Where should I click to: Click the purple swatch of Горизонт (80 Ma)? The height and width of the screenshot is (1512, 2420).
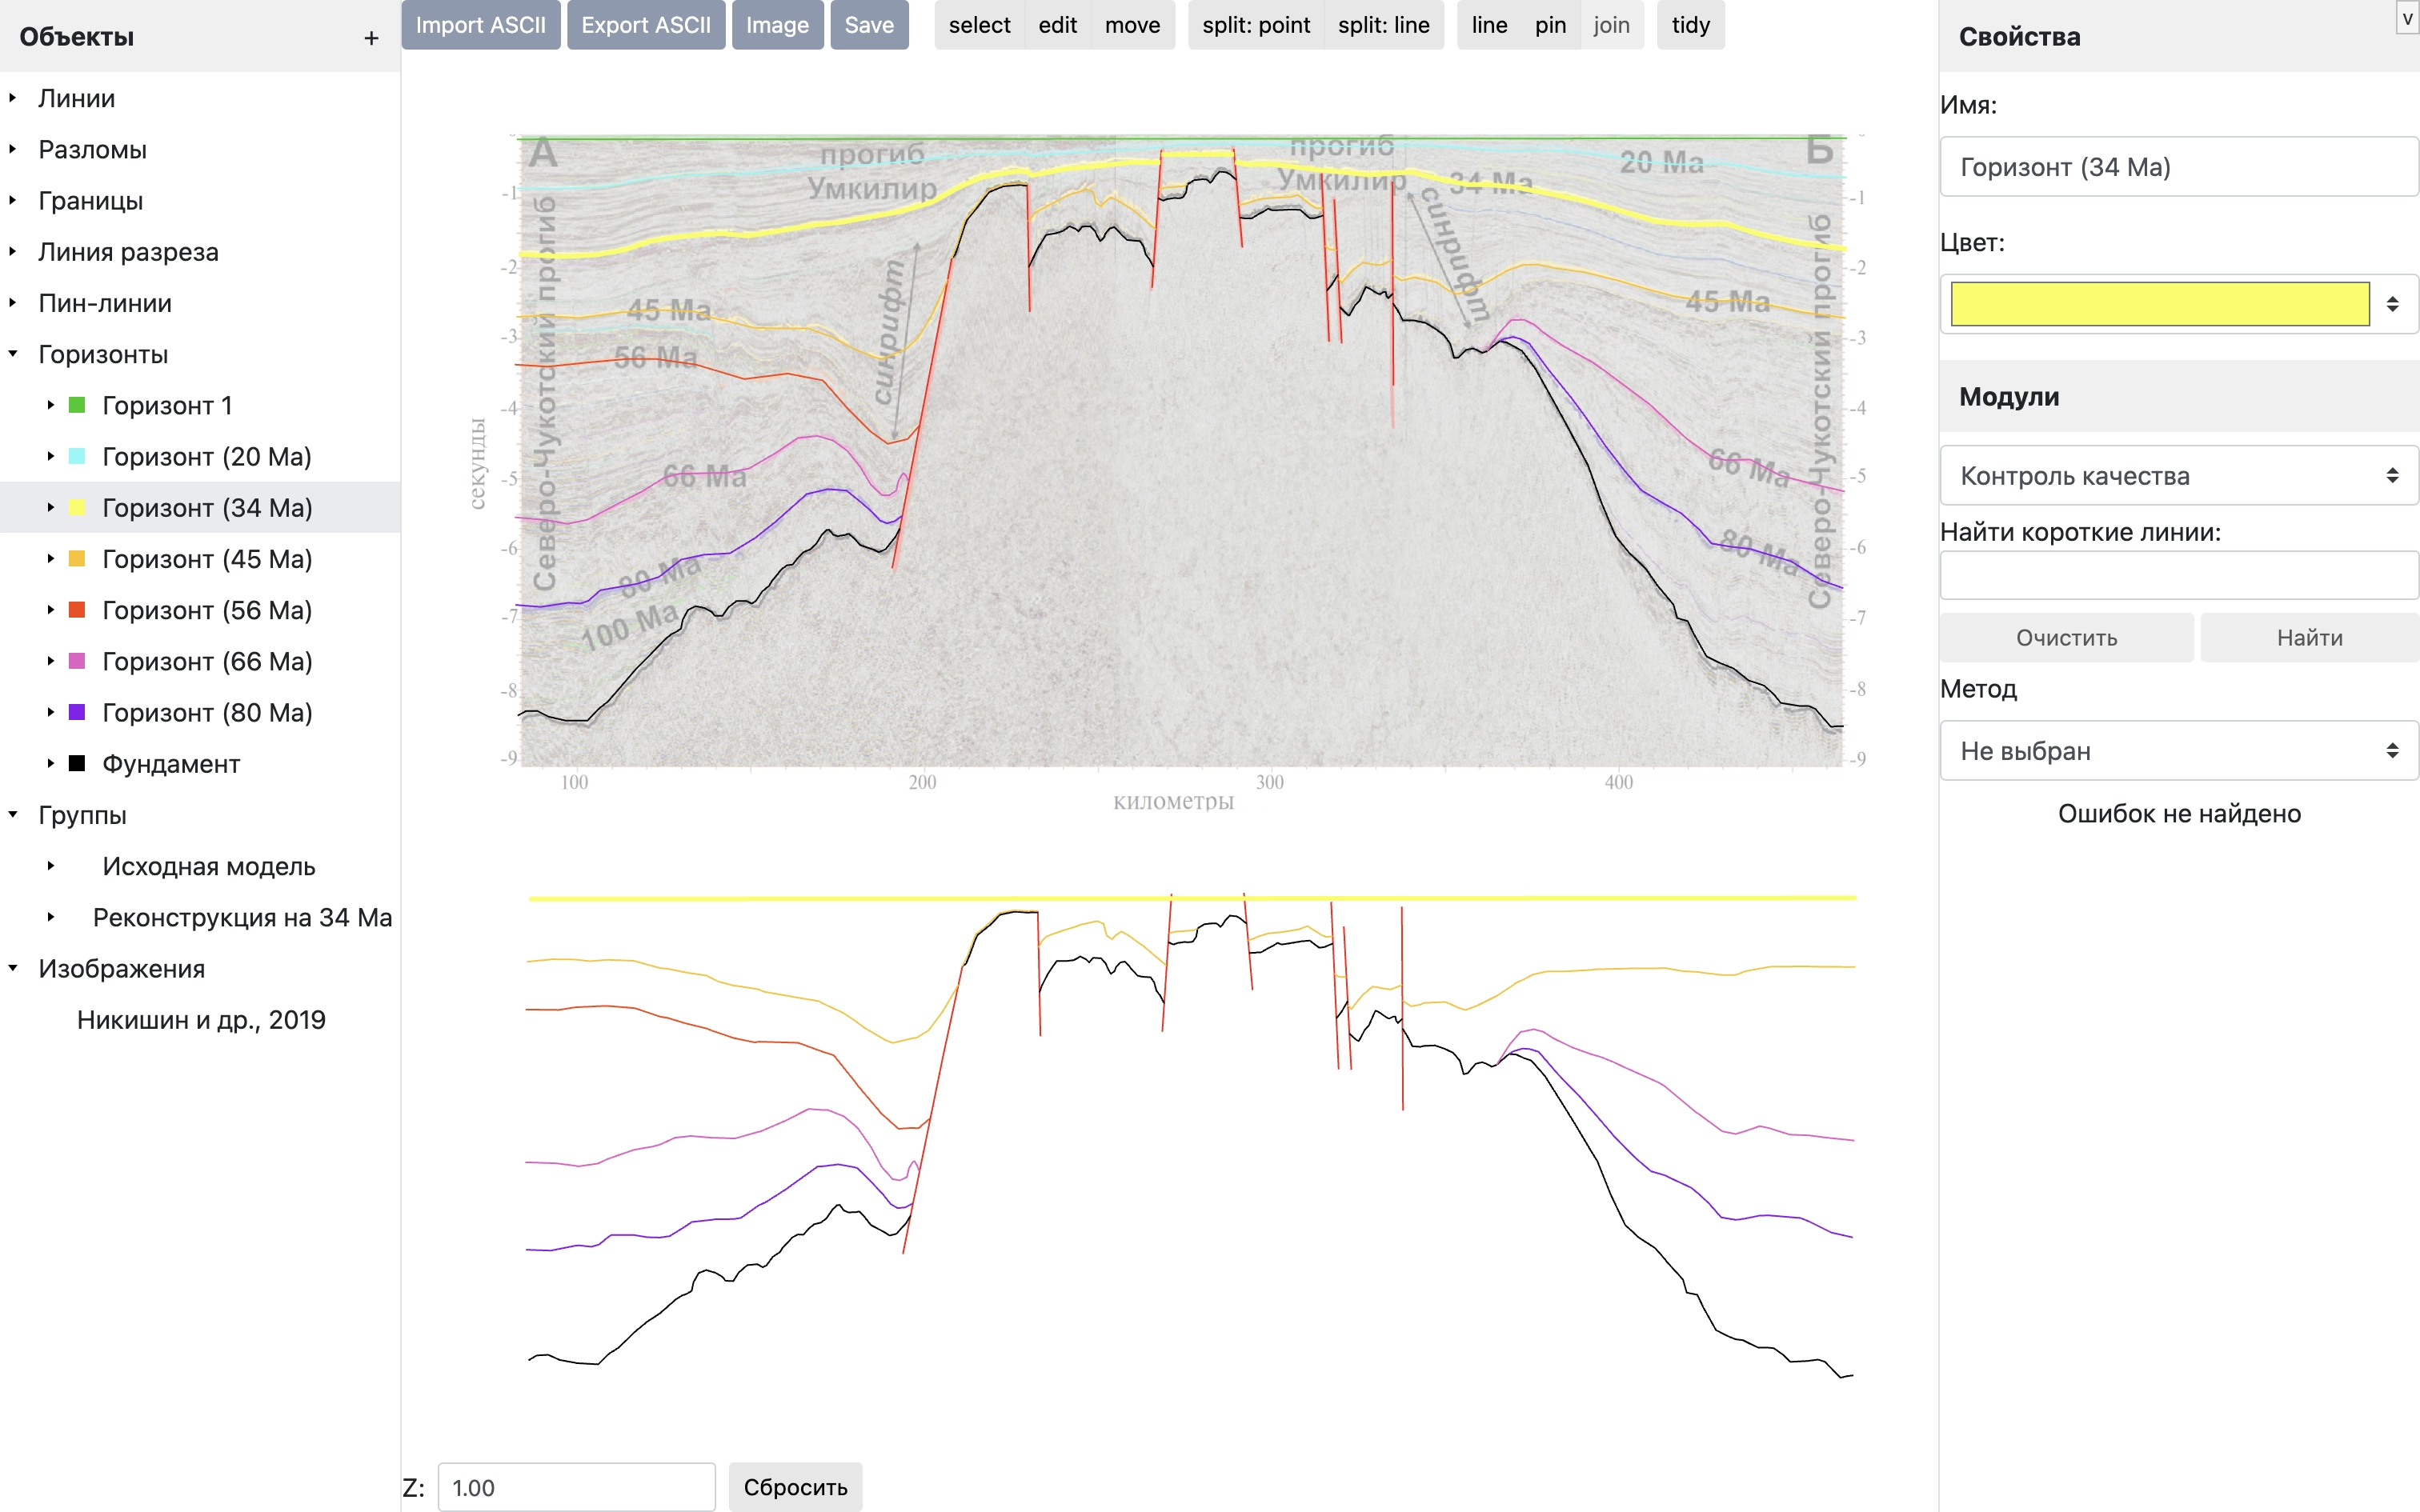click(77, 712)
